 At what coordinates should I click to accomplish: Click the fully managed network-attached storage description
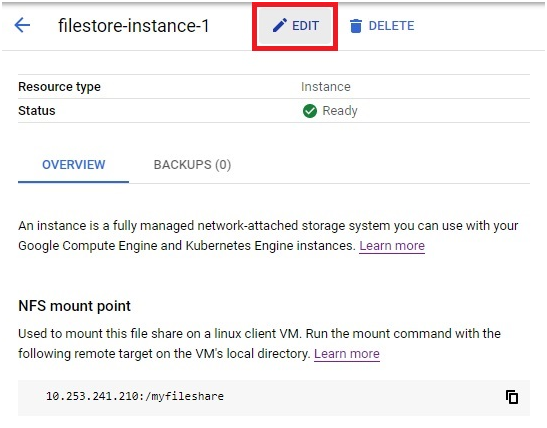click(268, 236)
